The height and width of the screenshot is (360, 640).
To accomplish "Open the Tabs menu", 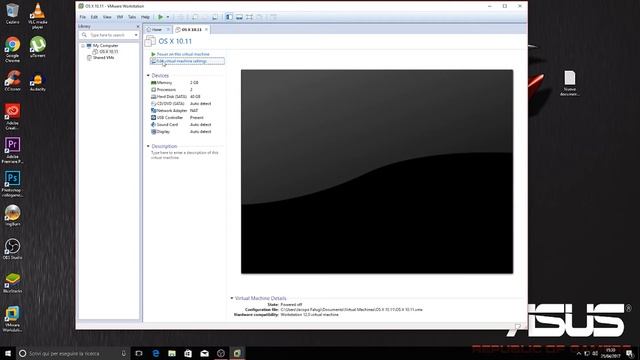I will [x=132, y=17].
